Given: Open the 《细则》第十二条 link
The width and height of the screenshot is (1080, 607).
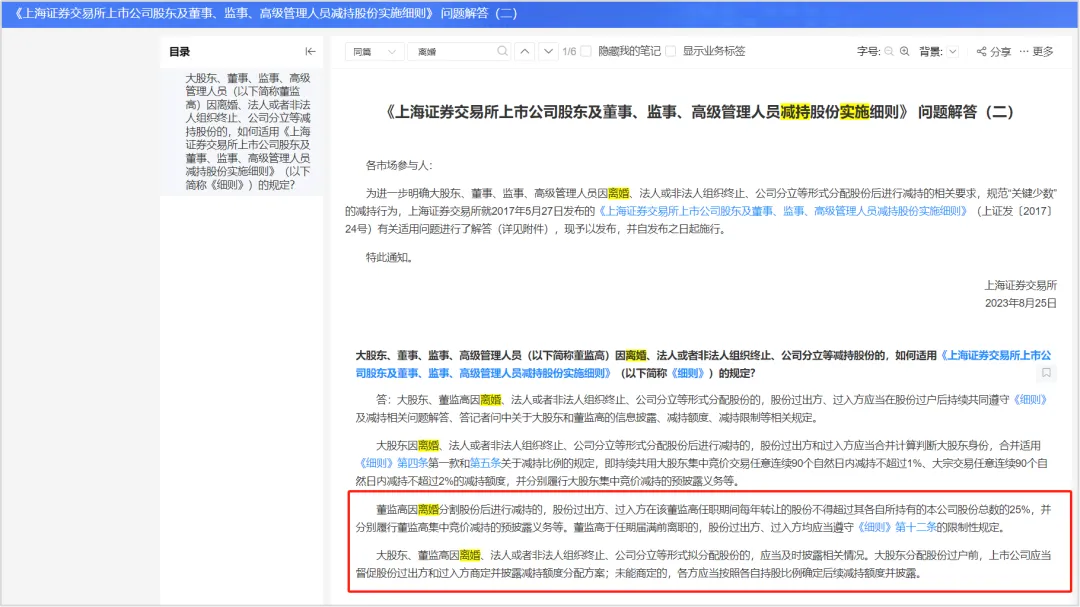Looking at the screenshot, I should (896, 528).
